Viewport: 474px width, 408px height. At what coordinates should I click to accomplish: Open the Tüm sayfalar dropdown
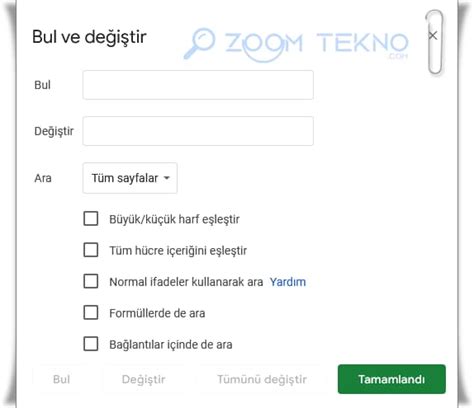click(x=130, y=178)
